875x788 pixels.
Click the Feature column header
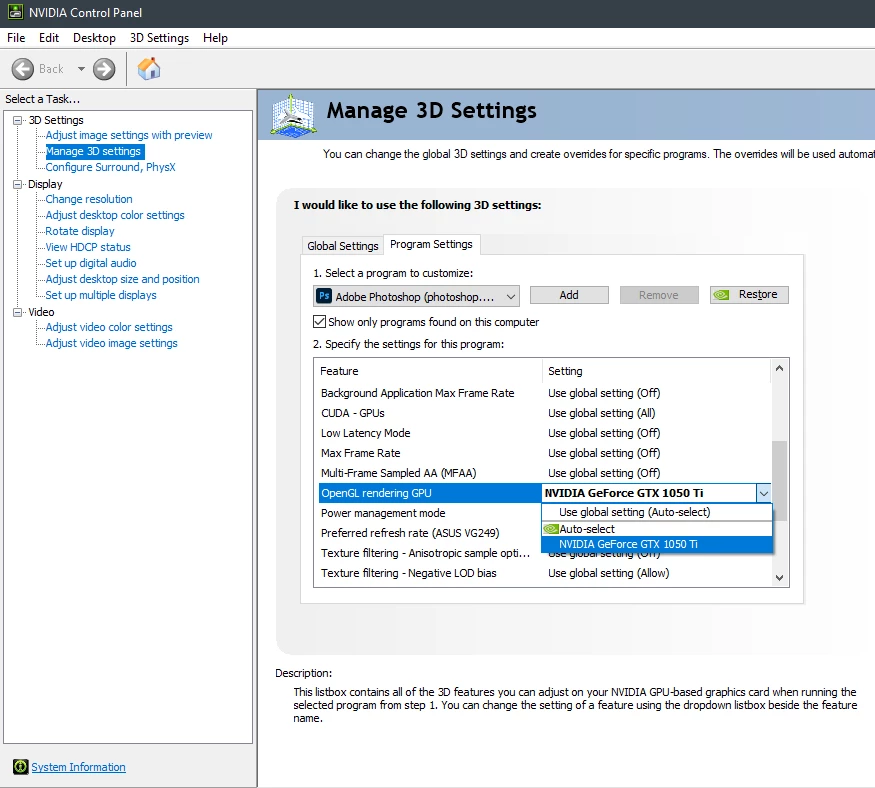428,371
